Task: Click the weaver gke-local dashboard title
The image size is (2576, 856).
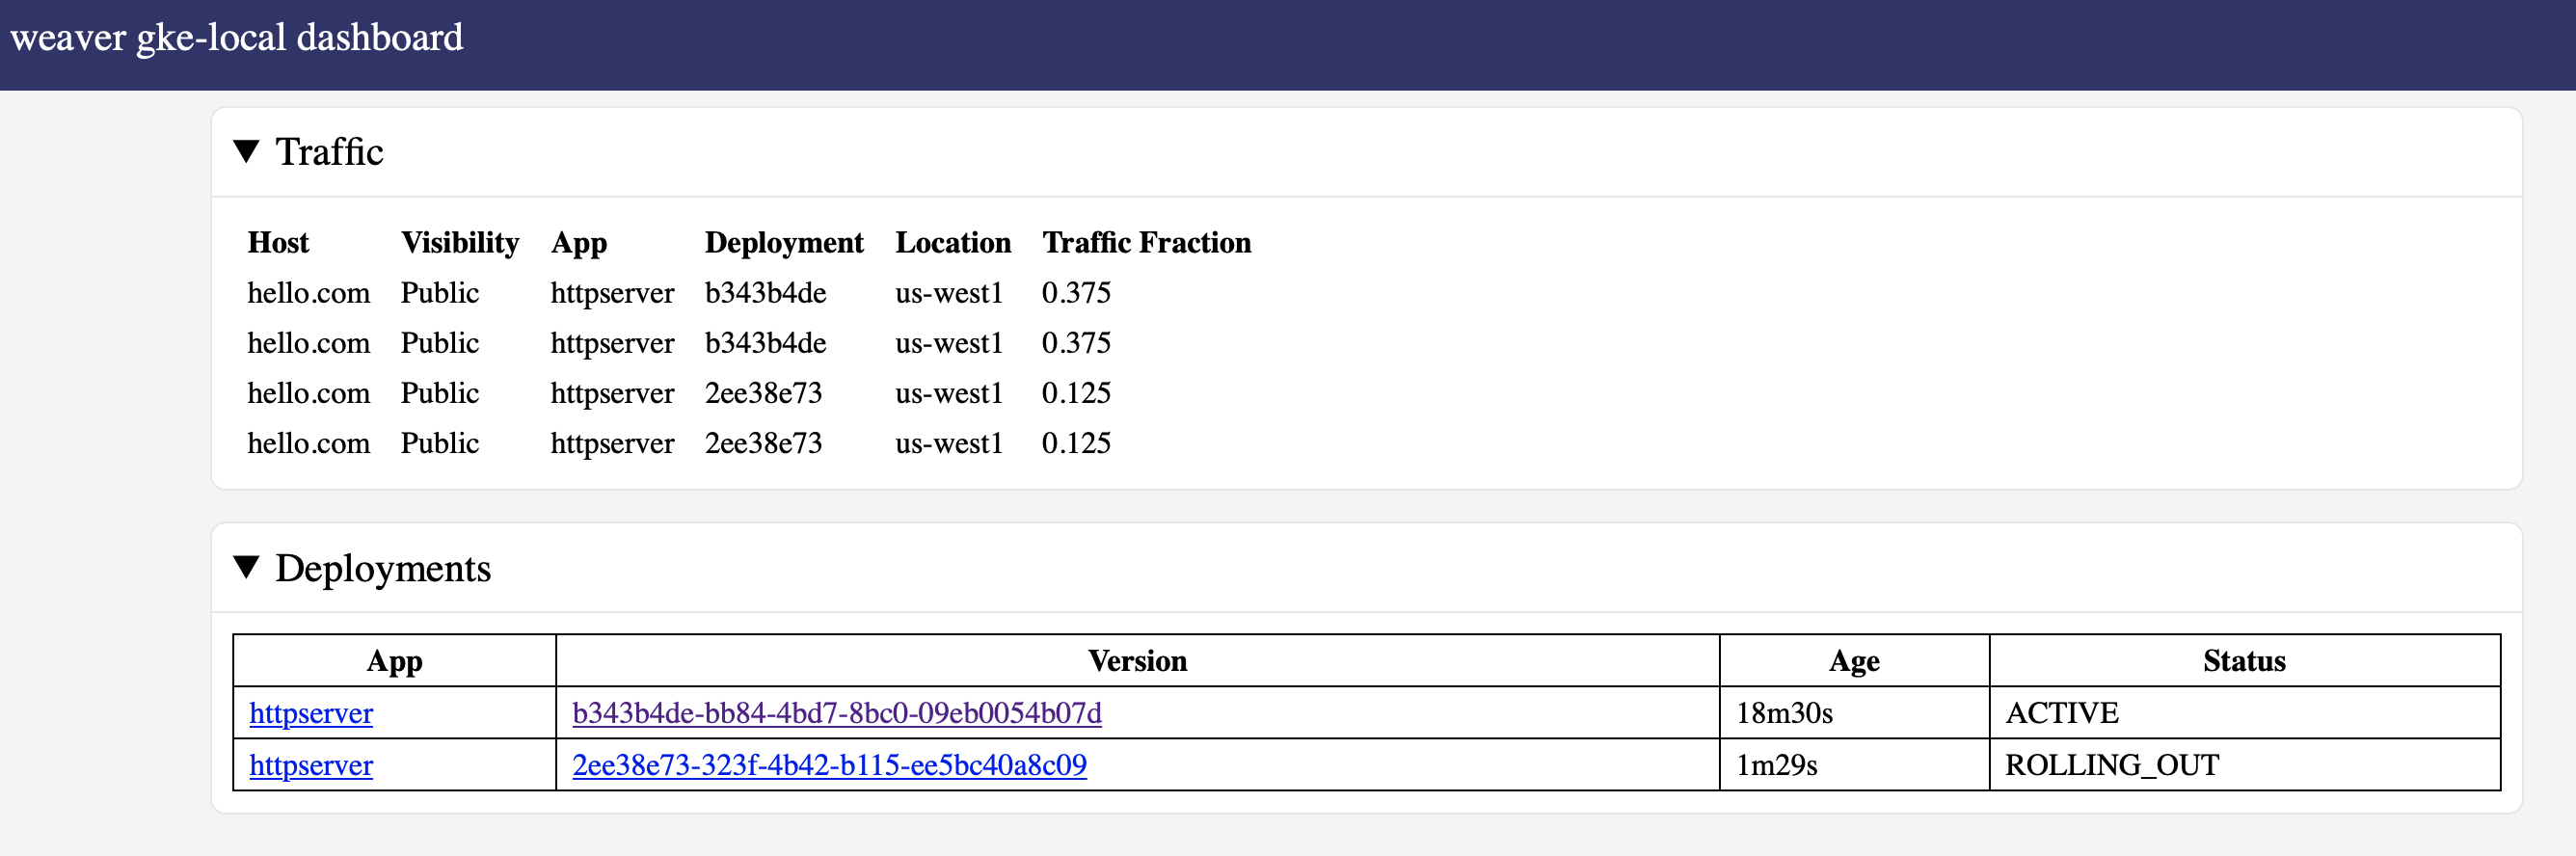Action: pyautogui.click(x=237, y=38)
